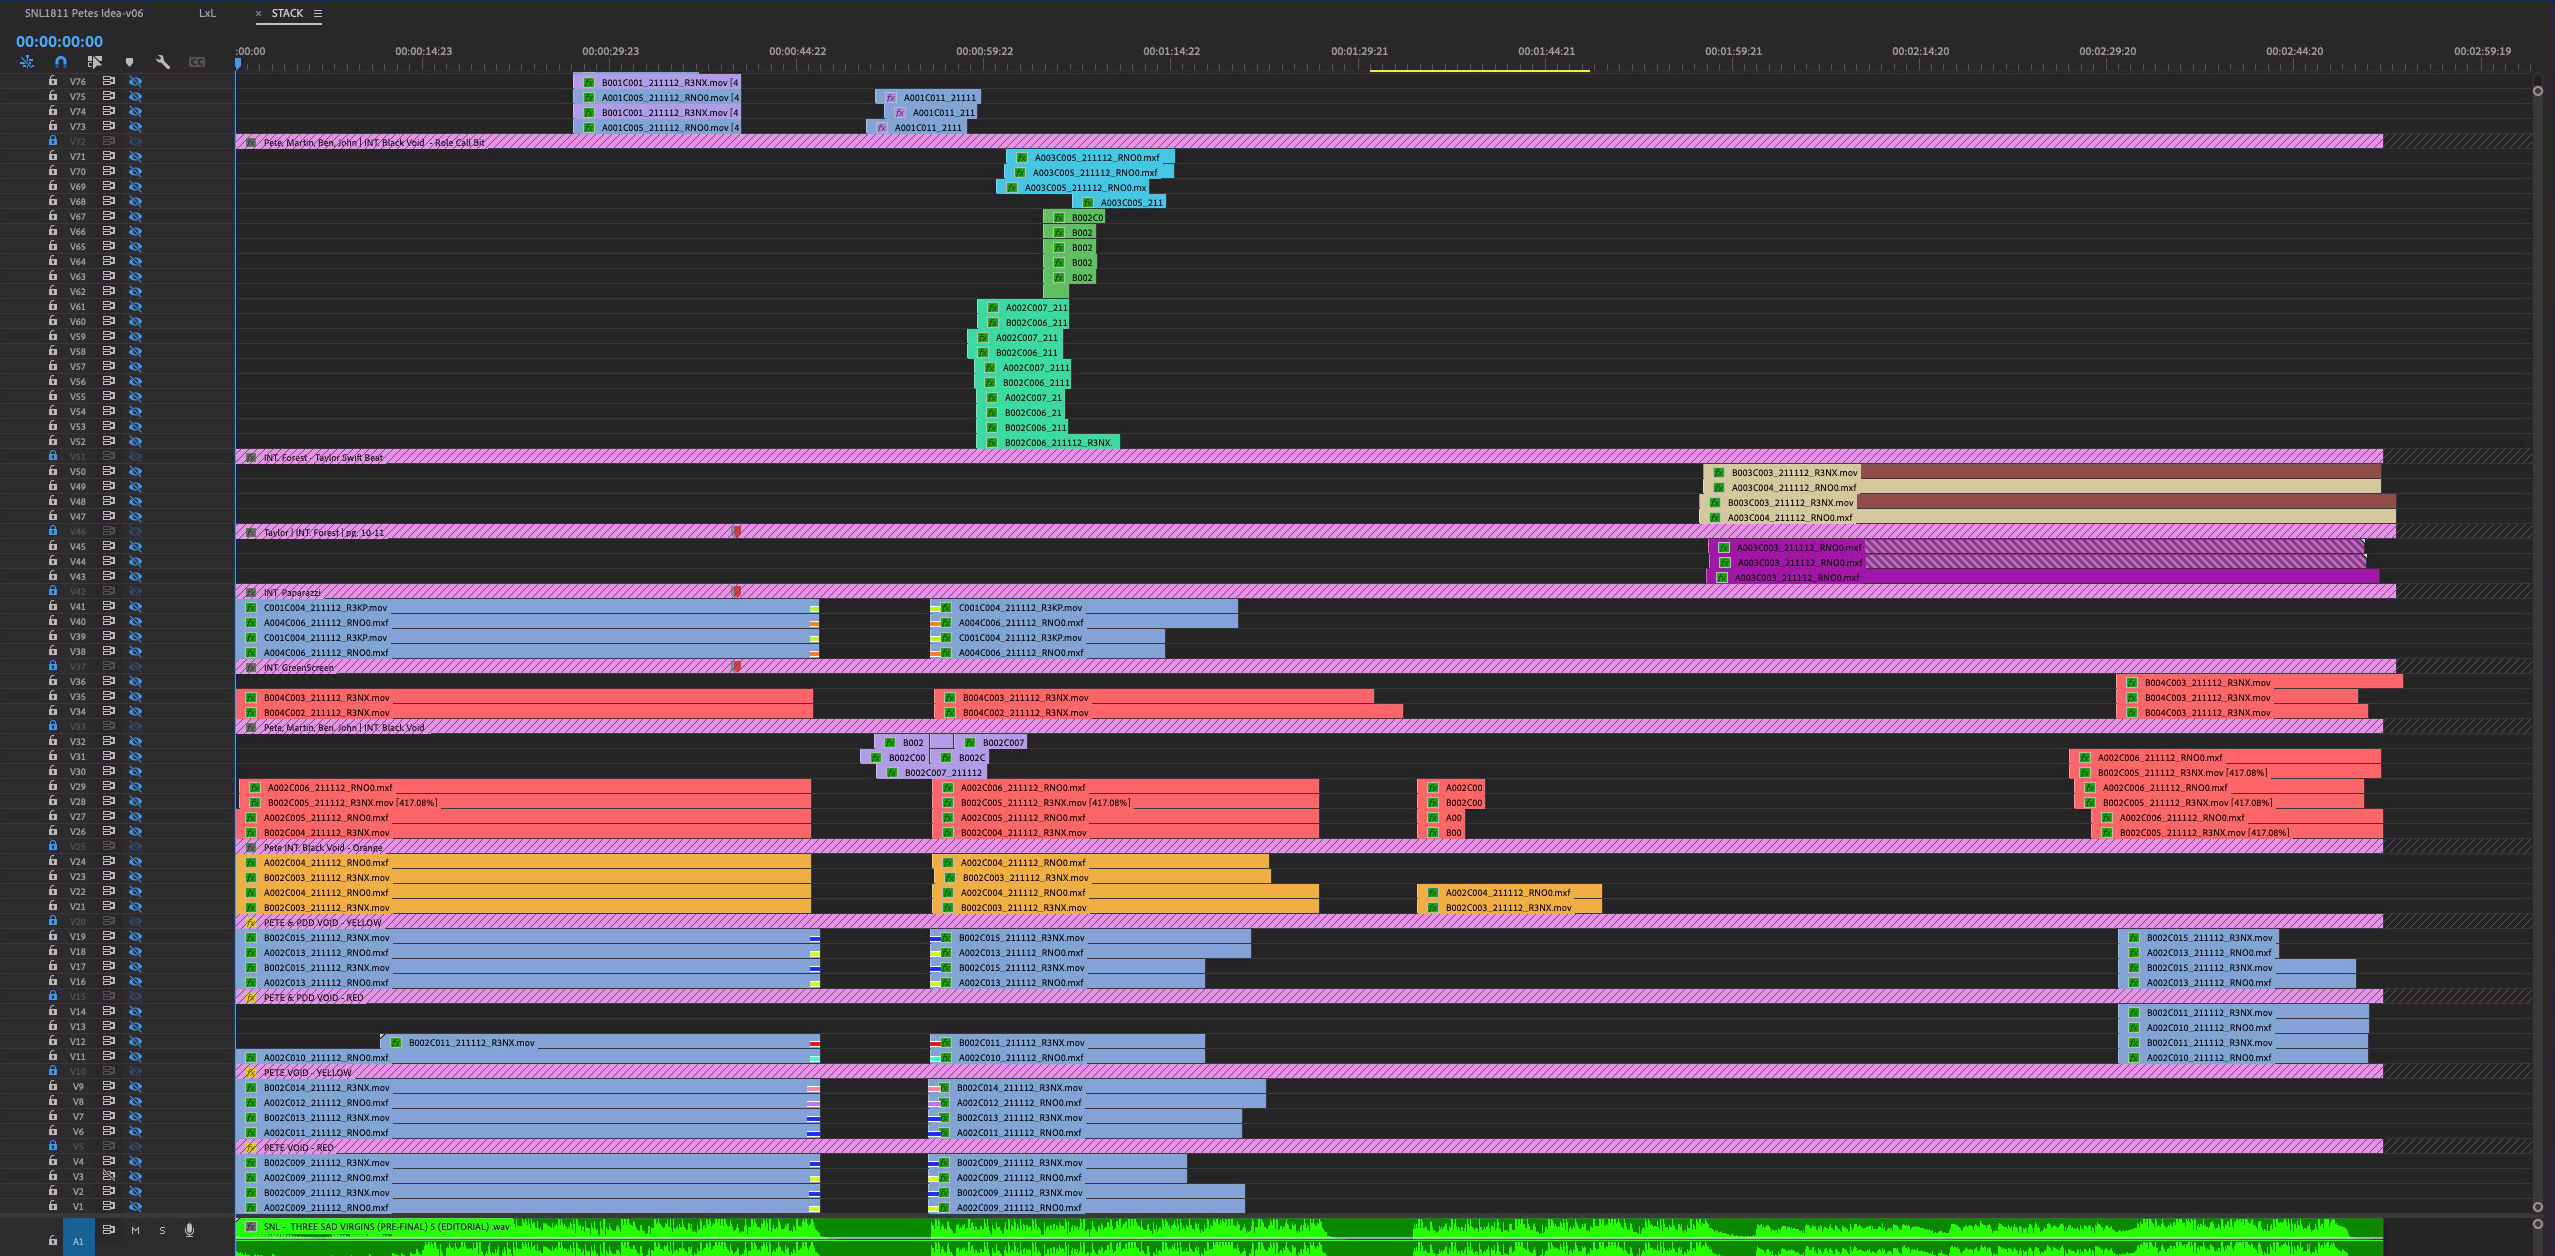Viewport: 2555px width, 1256px height.
Task: Click the Add Marker icon
Action: coord(129,62)
